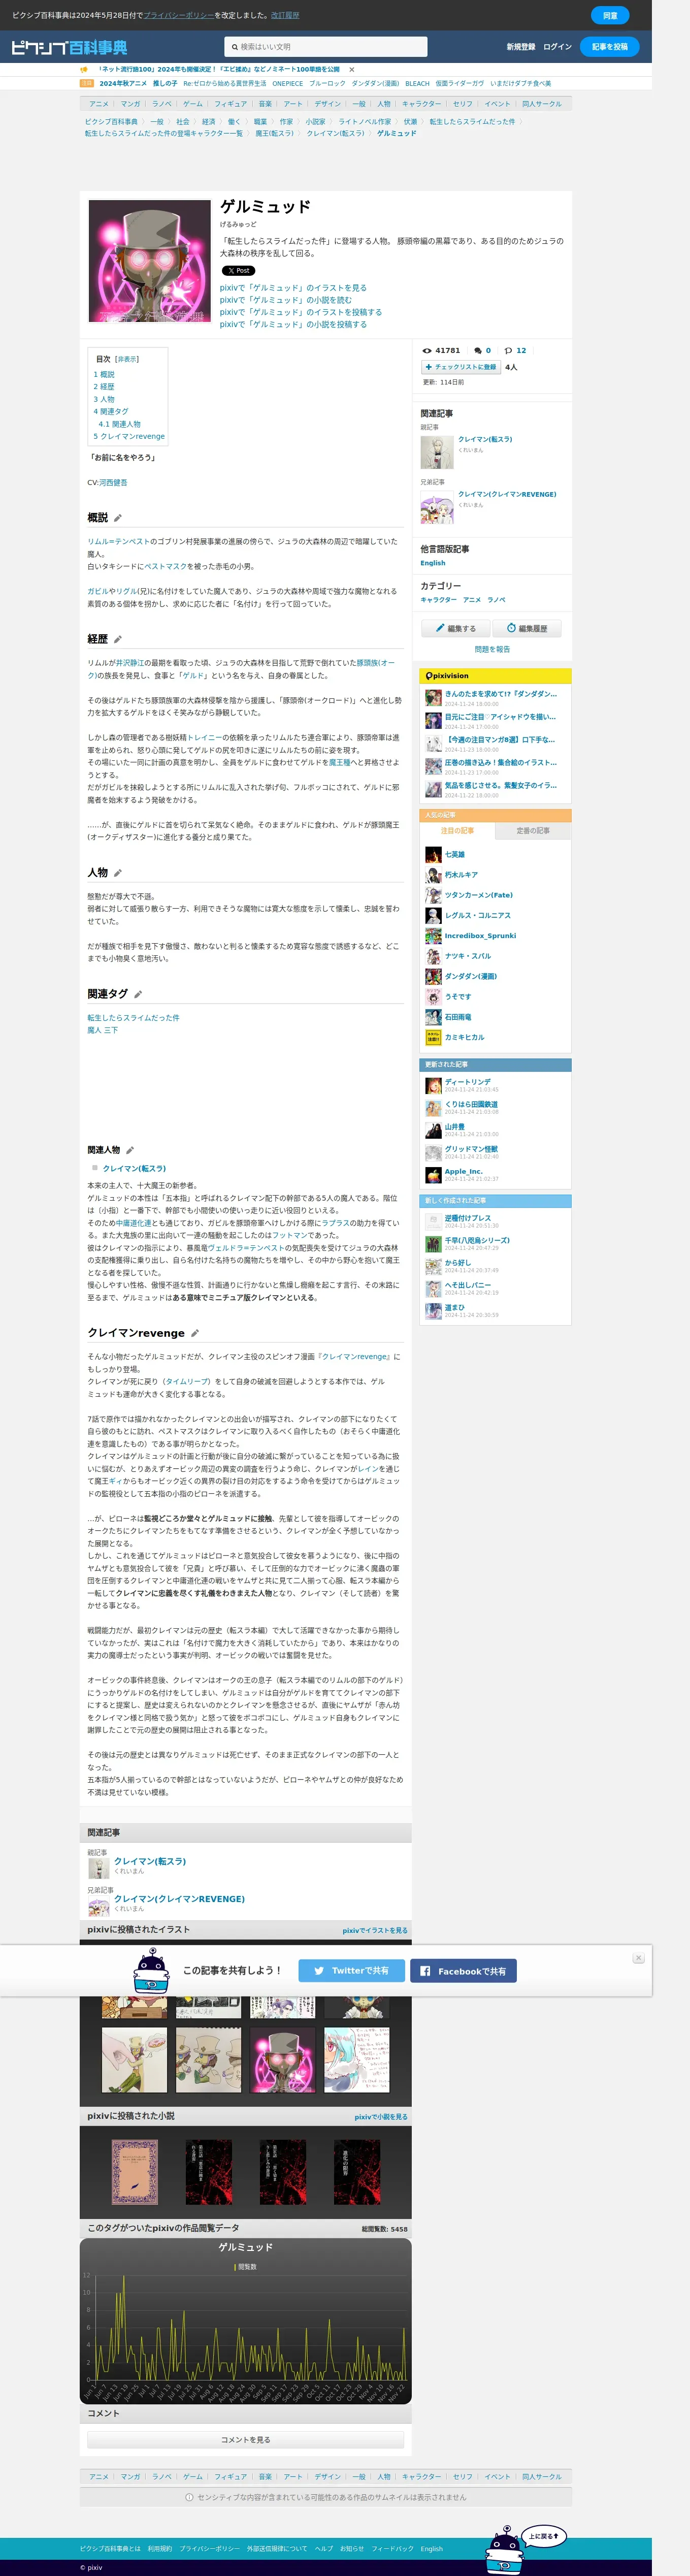Click the pencil edit icon beside 概説 heading
The image size is (690, 2576).
[118, 518]
